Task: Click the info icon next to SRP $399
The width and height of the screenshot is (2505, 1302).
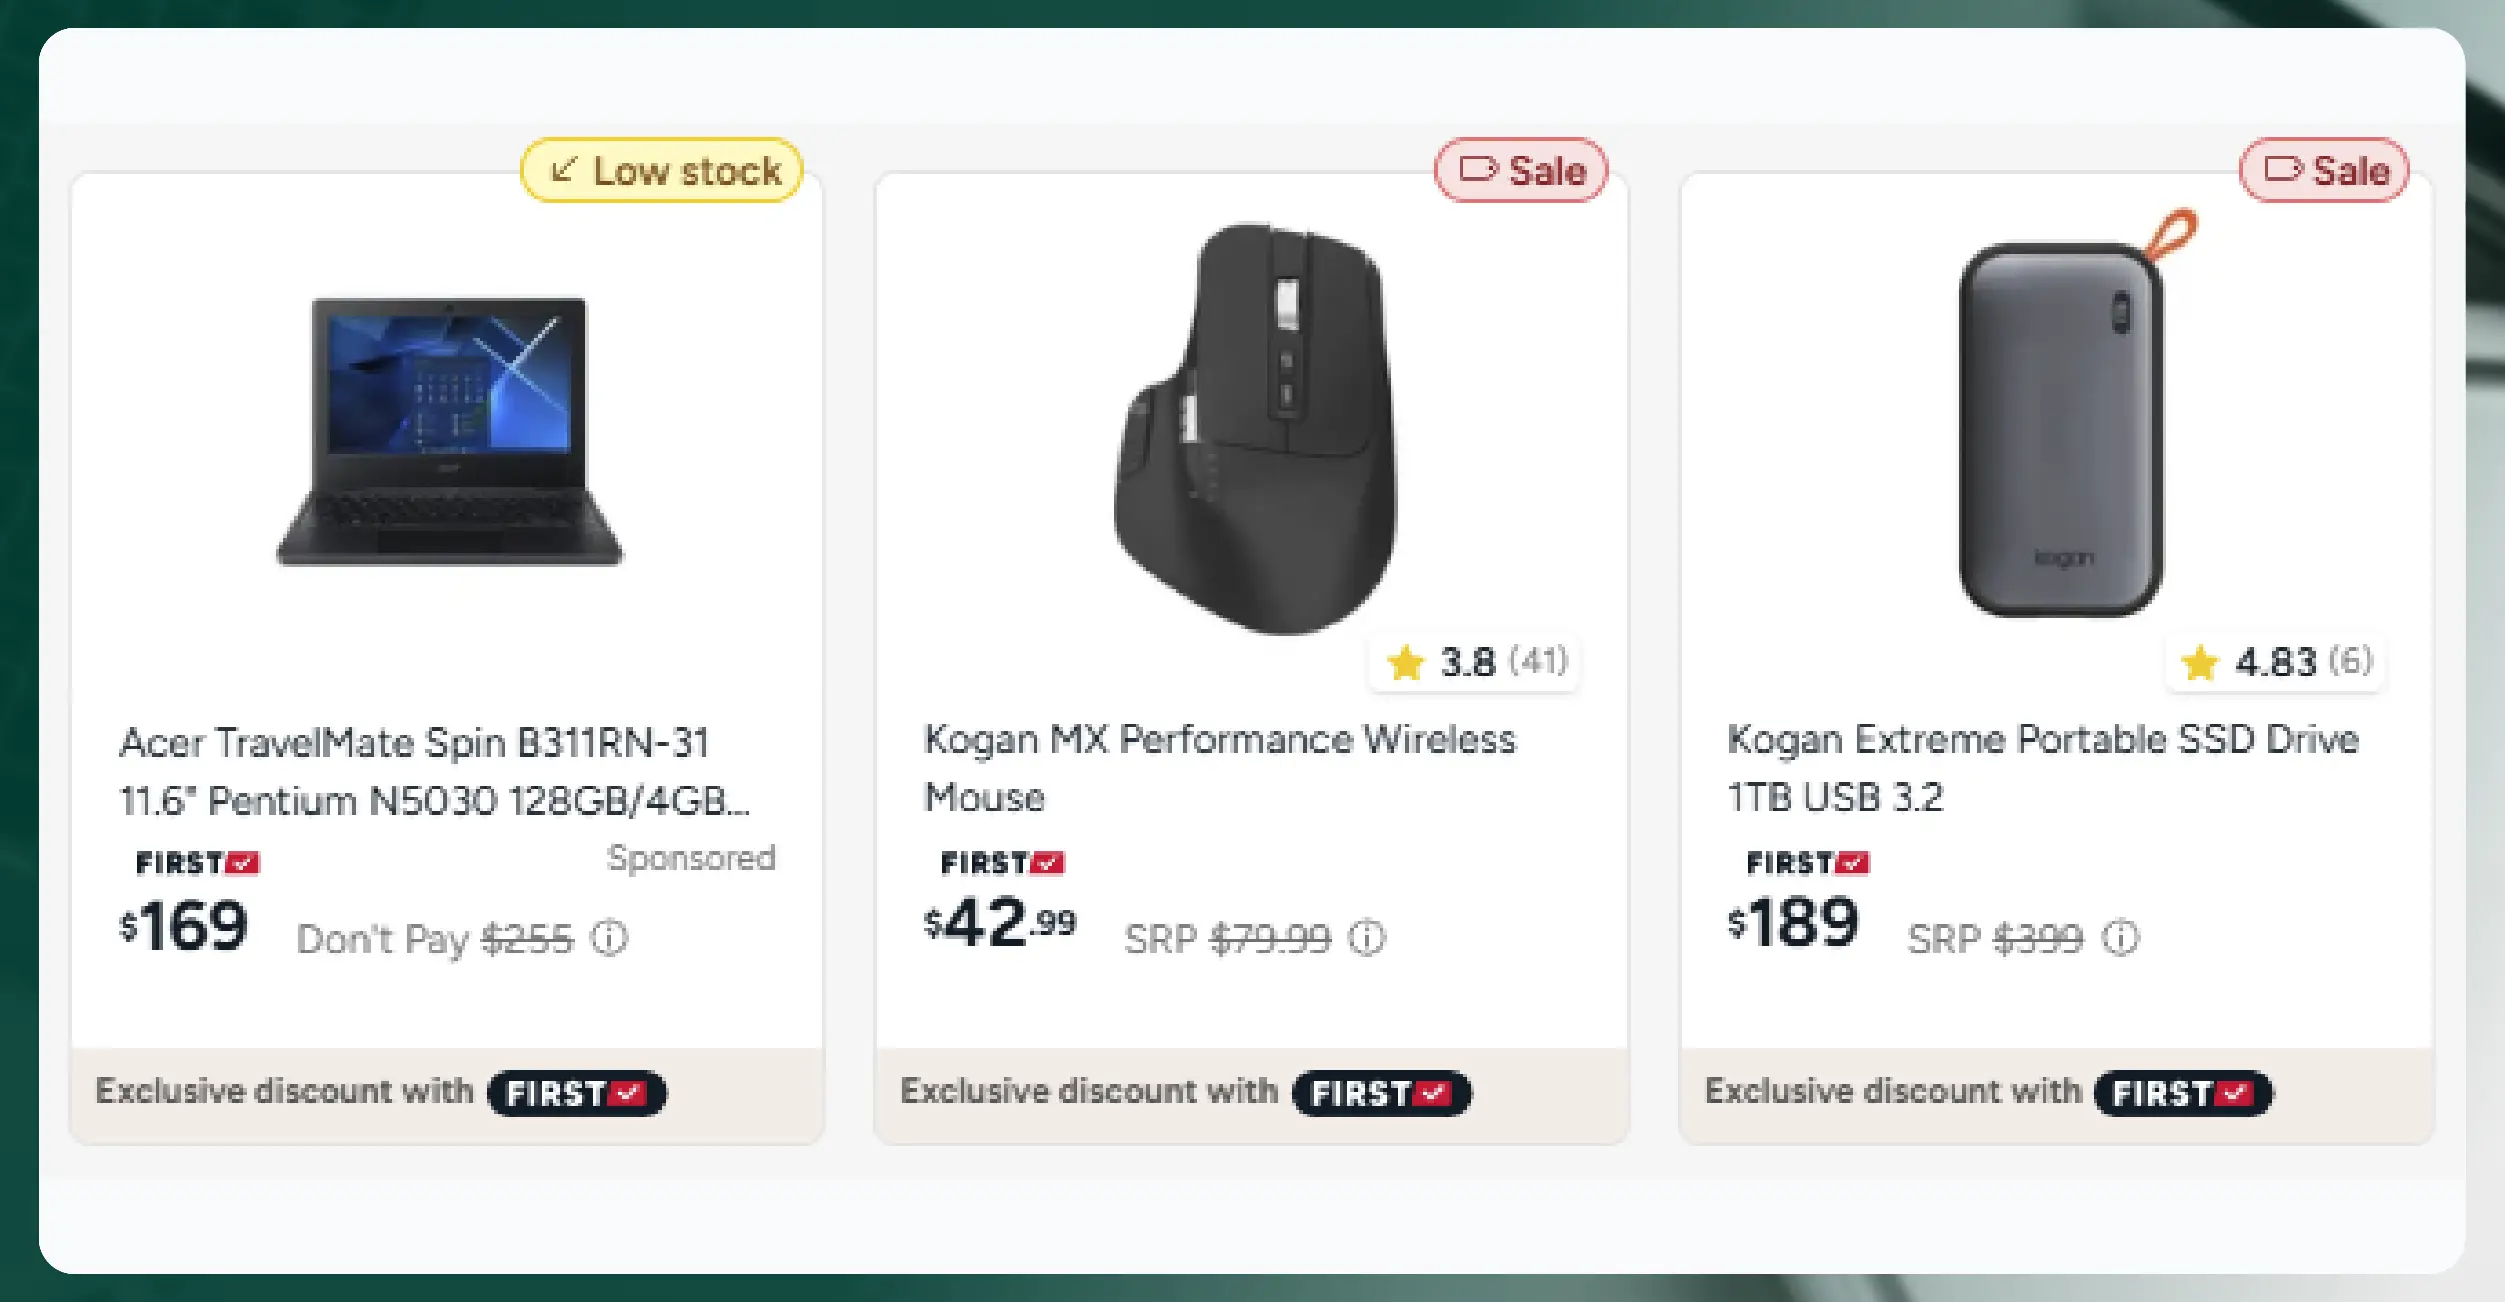Action: [x=2120, y=938]
